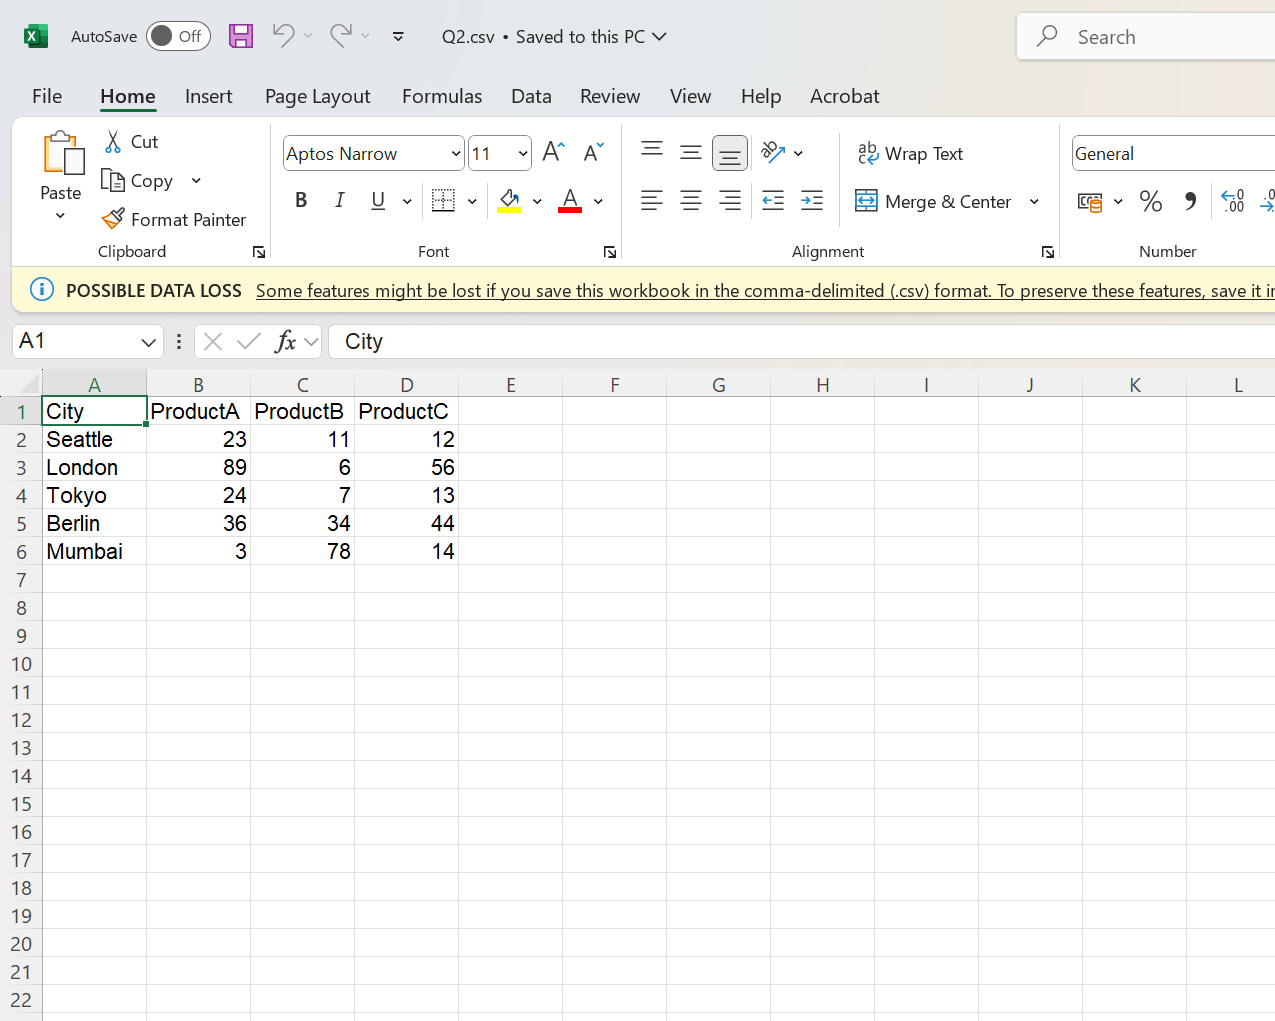Click the Undo arrow icon
The width and height of the screenshot is (1275, 1021).
pos(283,36)
